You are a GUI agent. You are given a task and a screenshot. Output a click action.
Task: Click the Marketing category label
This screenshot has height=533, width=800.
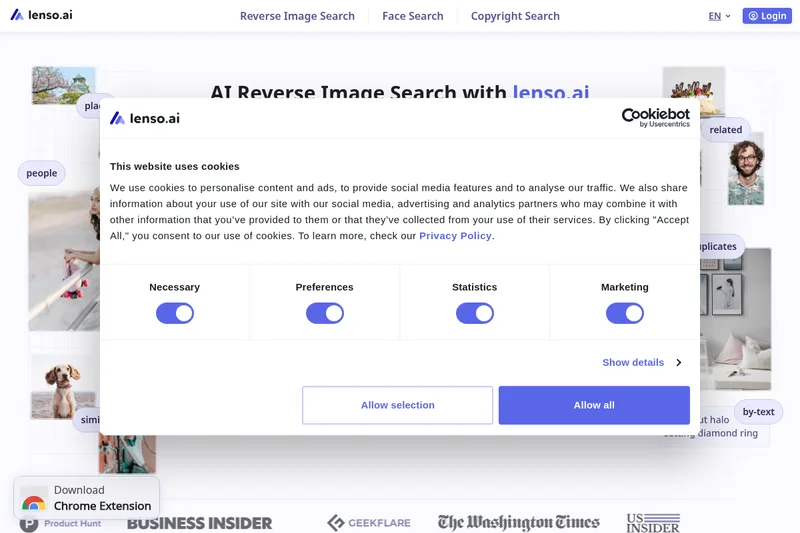624,287
